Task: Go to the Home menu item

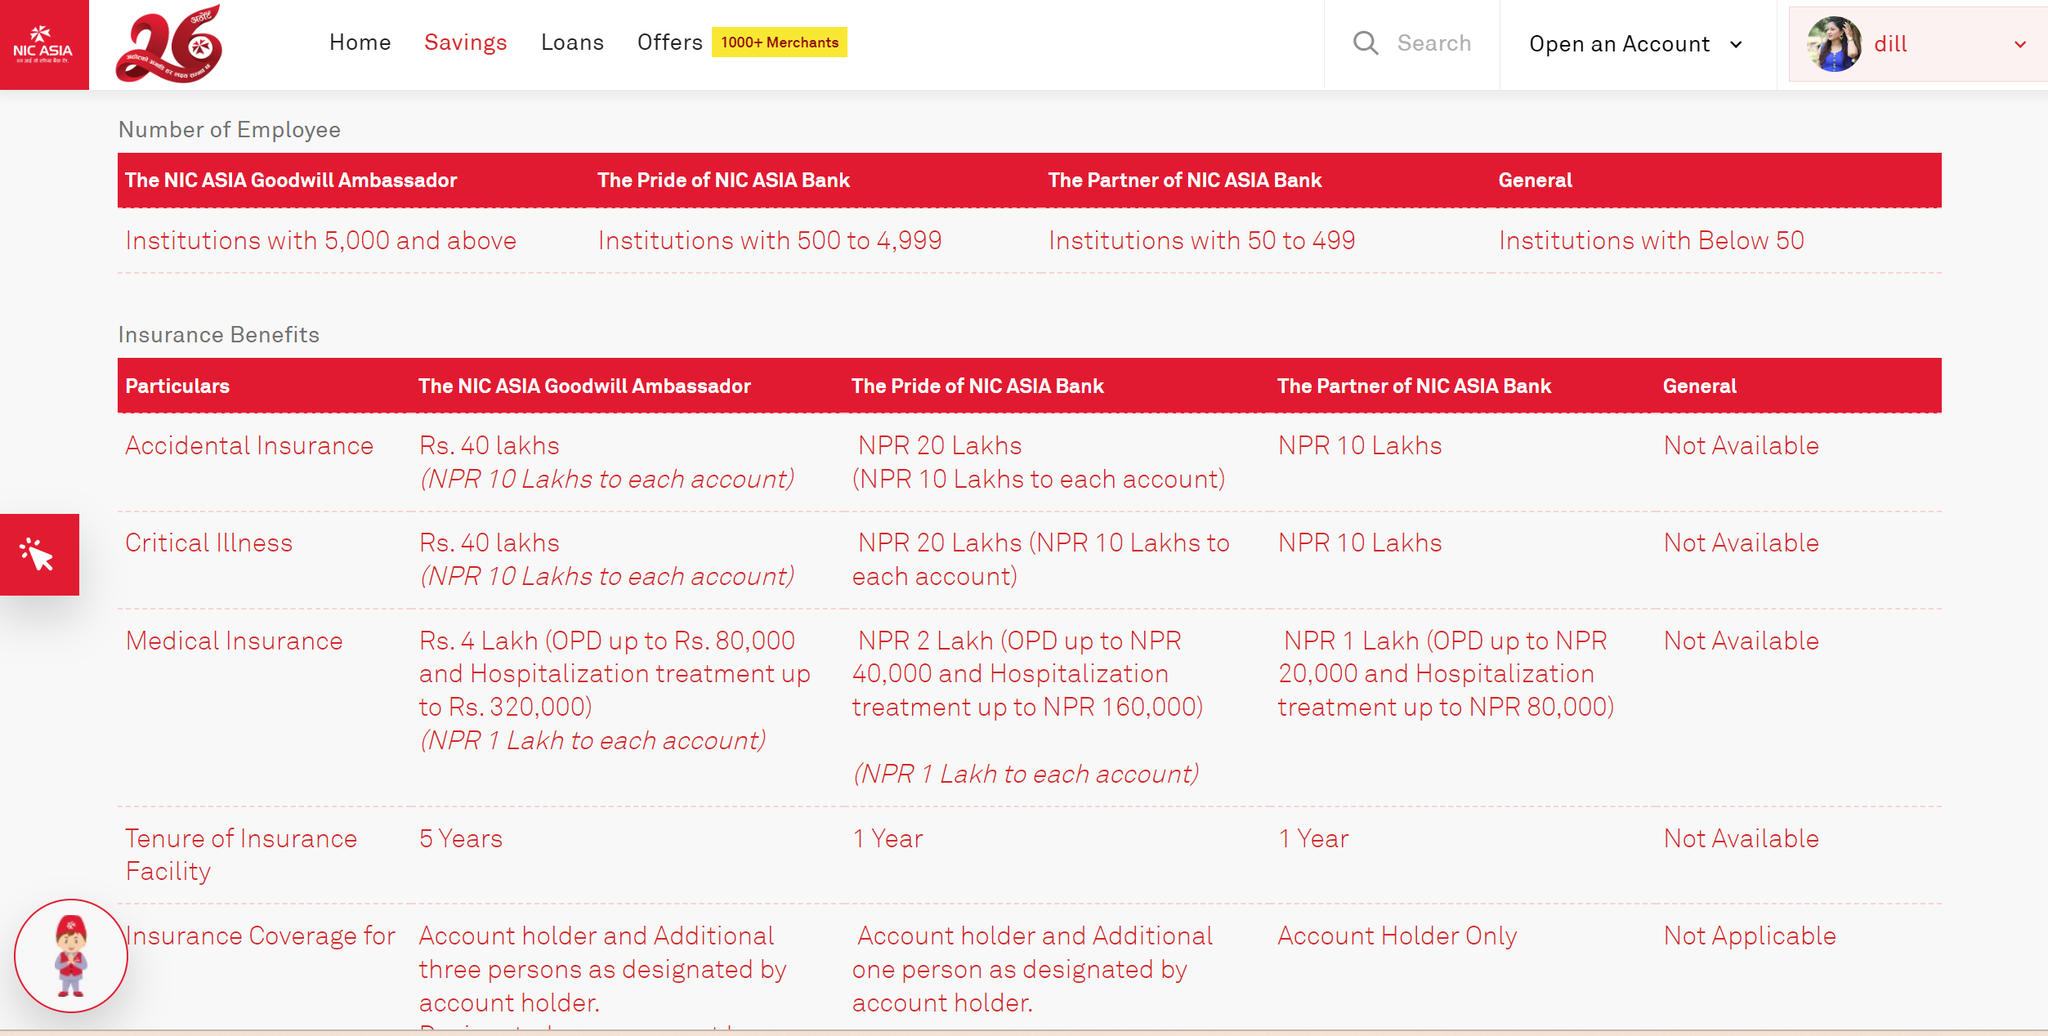Action: coord(360,42)
